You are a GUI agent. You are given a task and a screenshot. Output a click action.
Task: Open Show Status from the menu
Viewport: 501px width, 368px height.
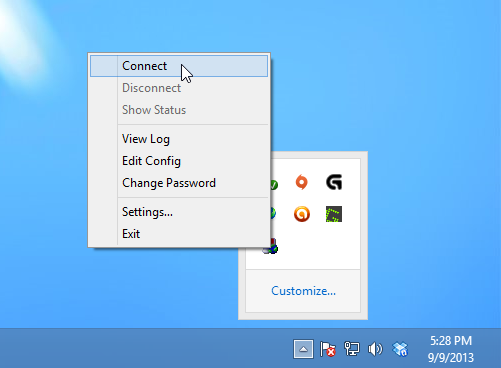coord(179,110)
